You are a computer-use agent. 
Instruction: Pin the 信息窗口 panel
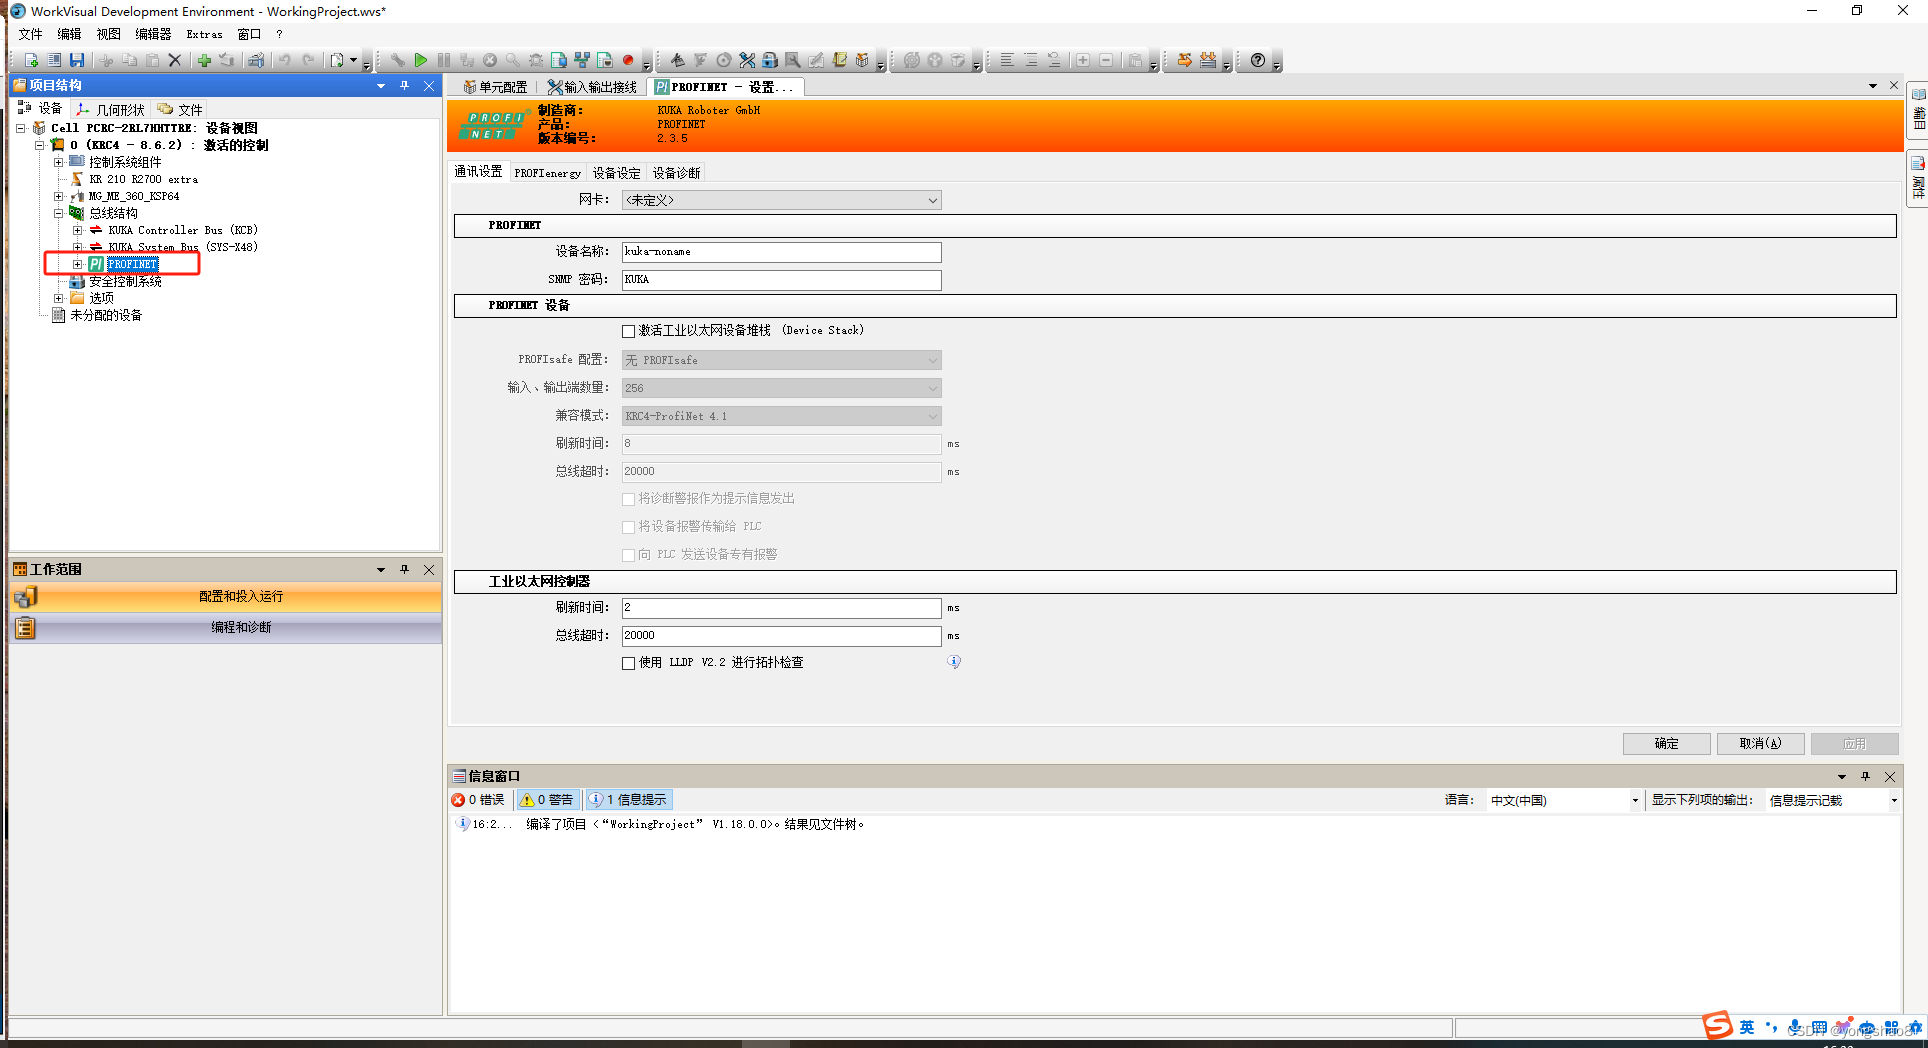(x=1865, y=777)
